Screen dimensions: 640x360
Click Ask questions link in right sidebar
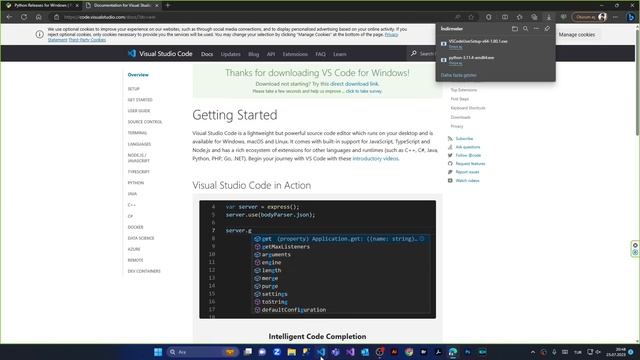coord(468,147)
